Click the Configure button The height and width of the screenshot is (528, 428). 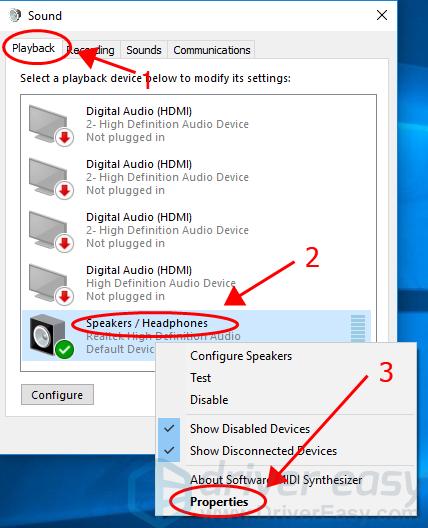57,395
